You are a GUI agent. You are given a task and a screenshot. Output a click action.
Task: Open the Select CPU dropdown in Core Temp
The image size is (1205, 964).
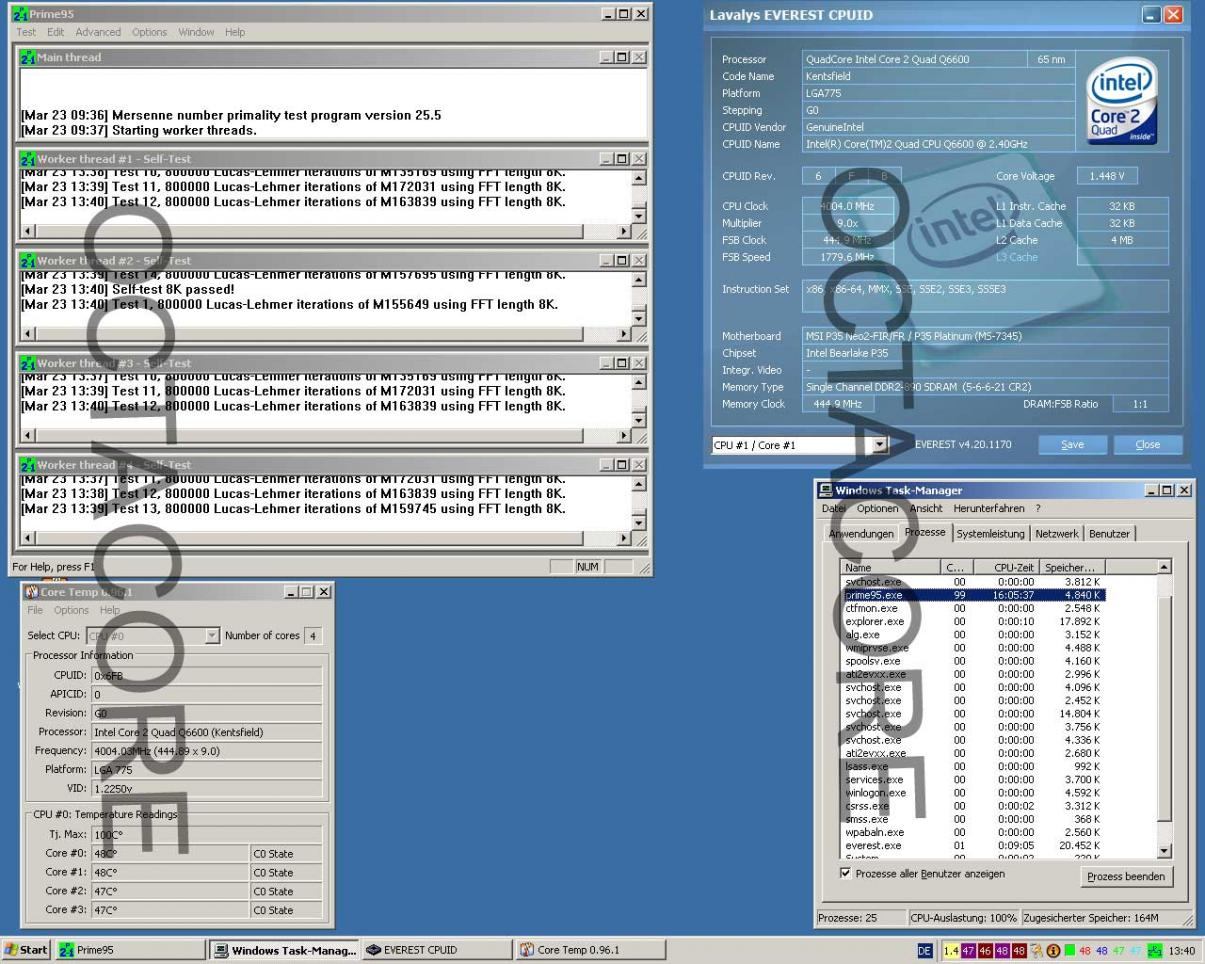[212, 635]
